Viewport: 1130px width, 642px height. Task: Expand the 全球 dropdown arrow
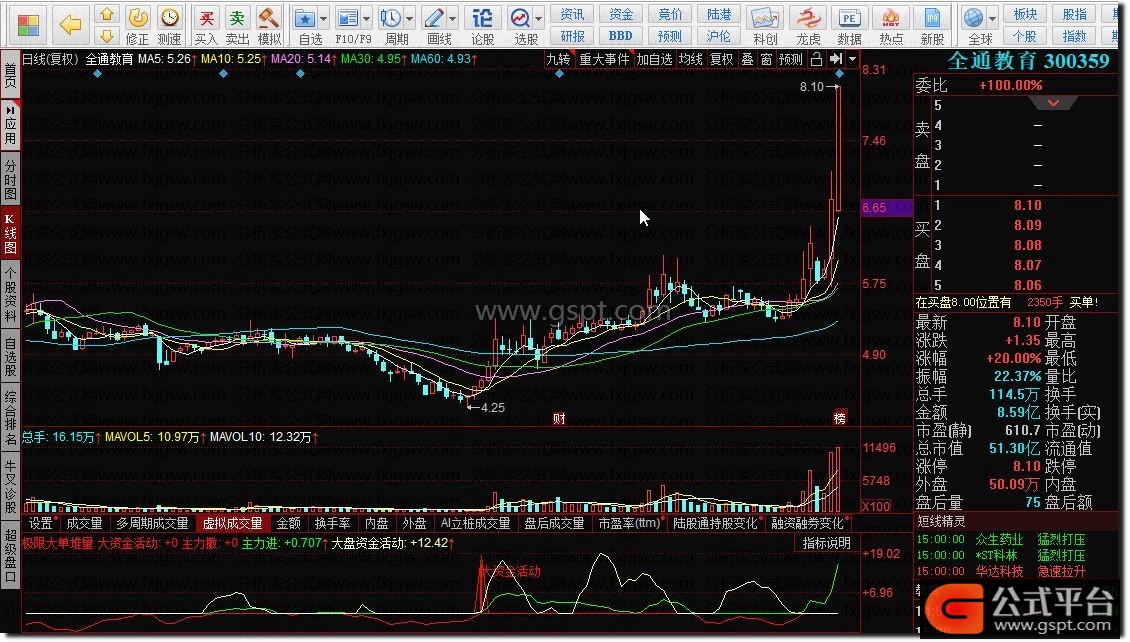pos(992,19)
